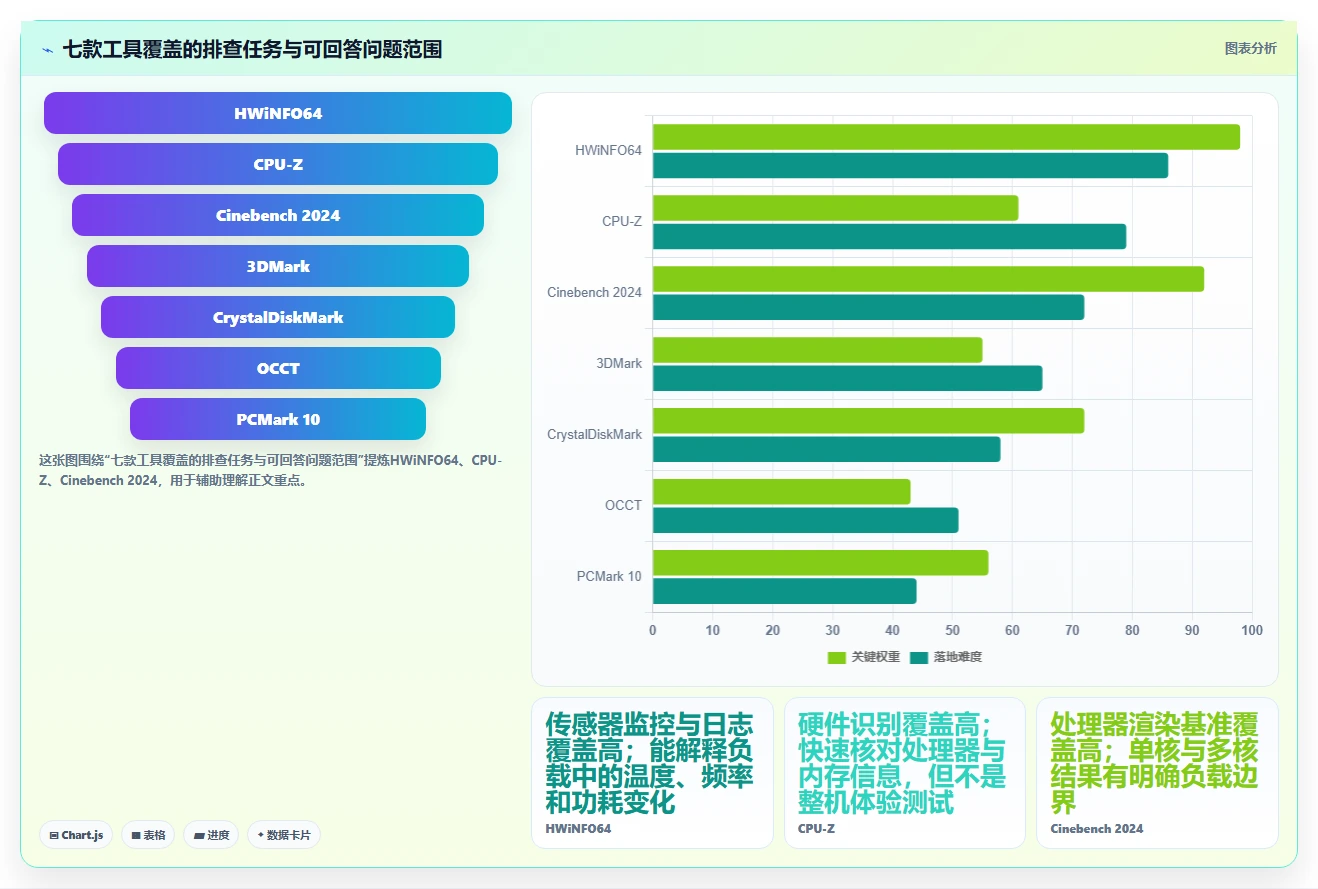
Task: Click the OCCT chart axis label
Action: point(623,506)
